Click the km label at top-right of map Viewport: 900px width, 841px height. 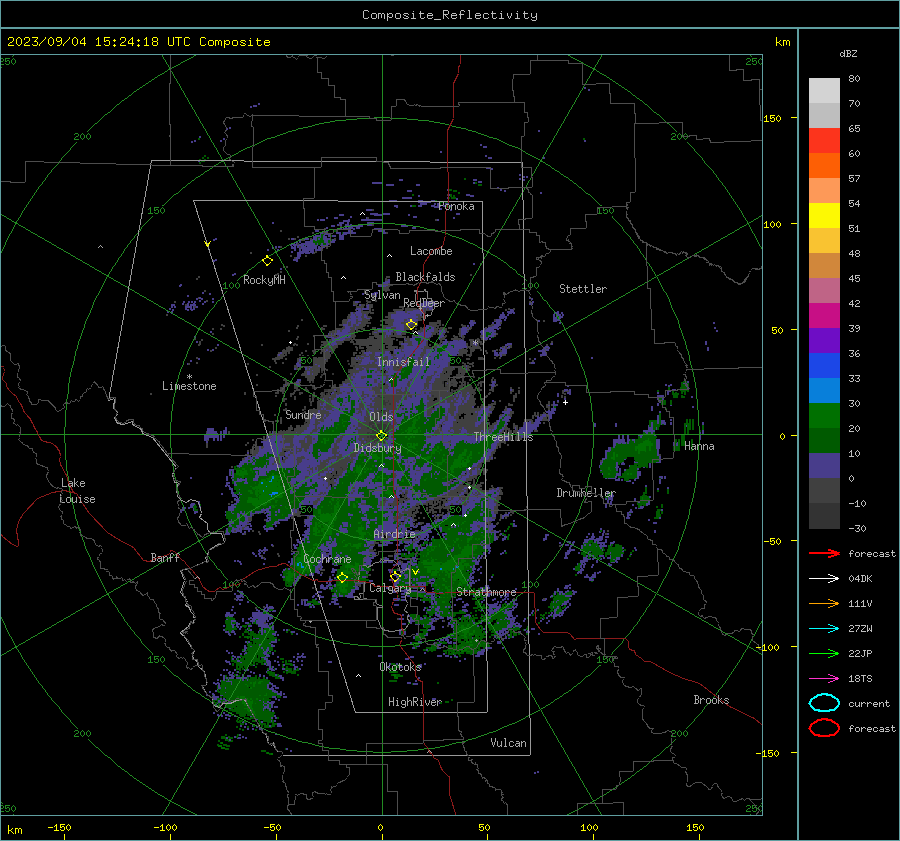782,42
